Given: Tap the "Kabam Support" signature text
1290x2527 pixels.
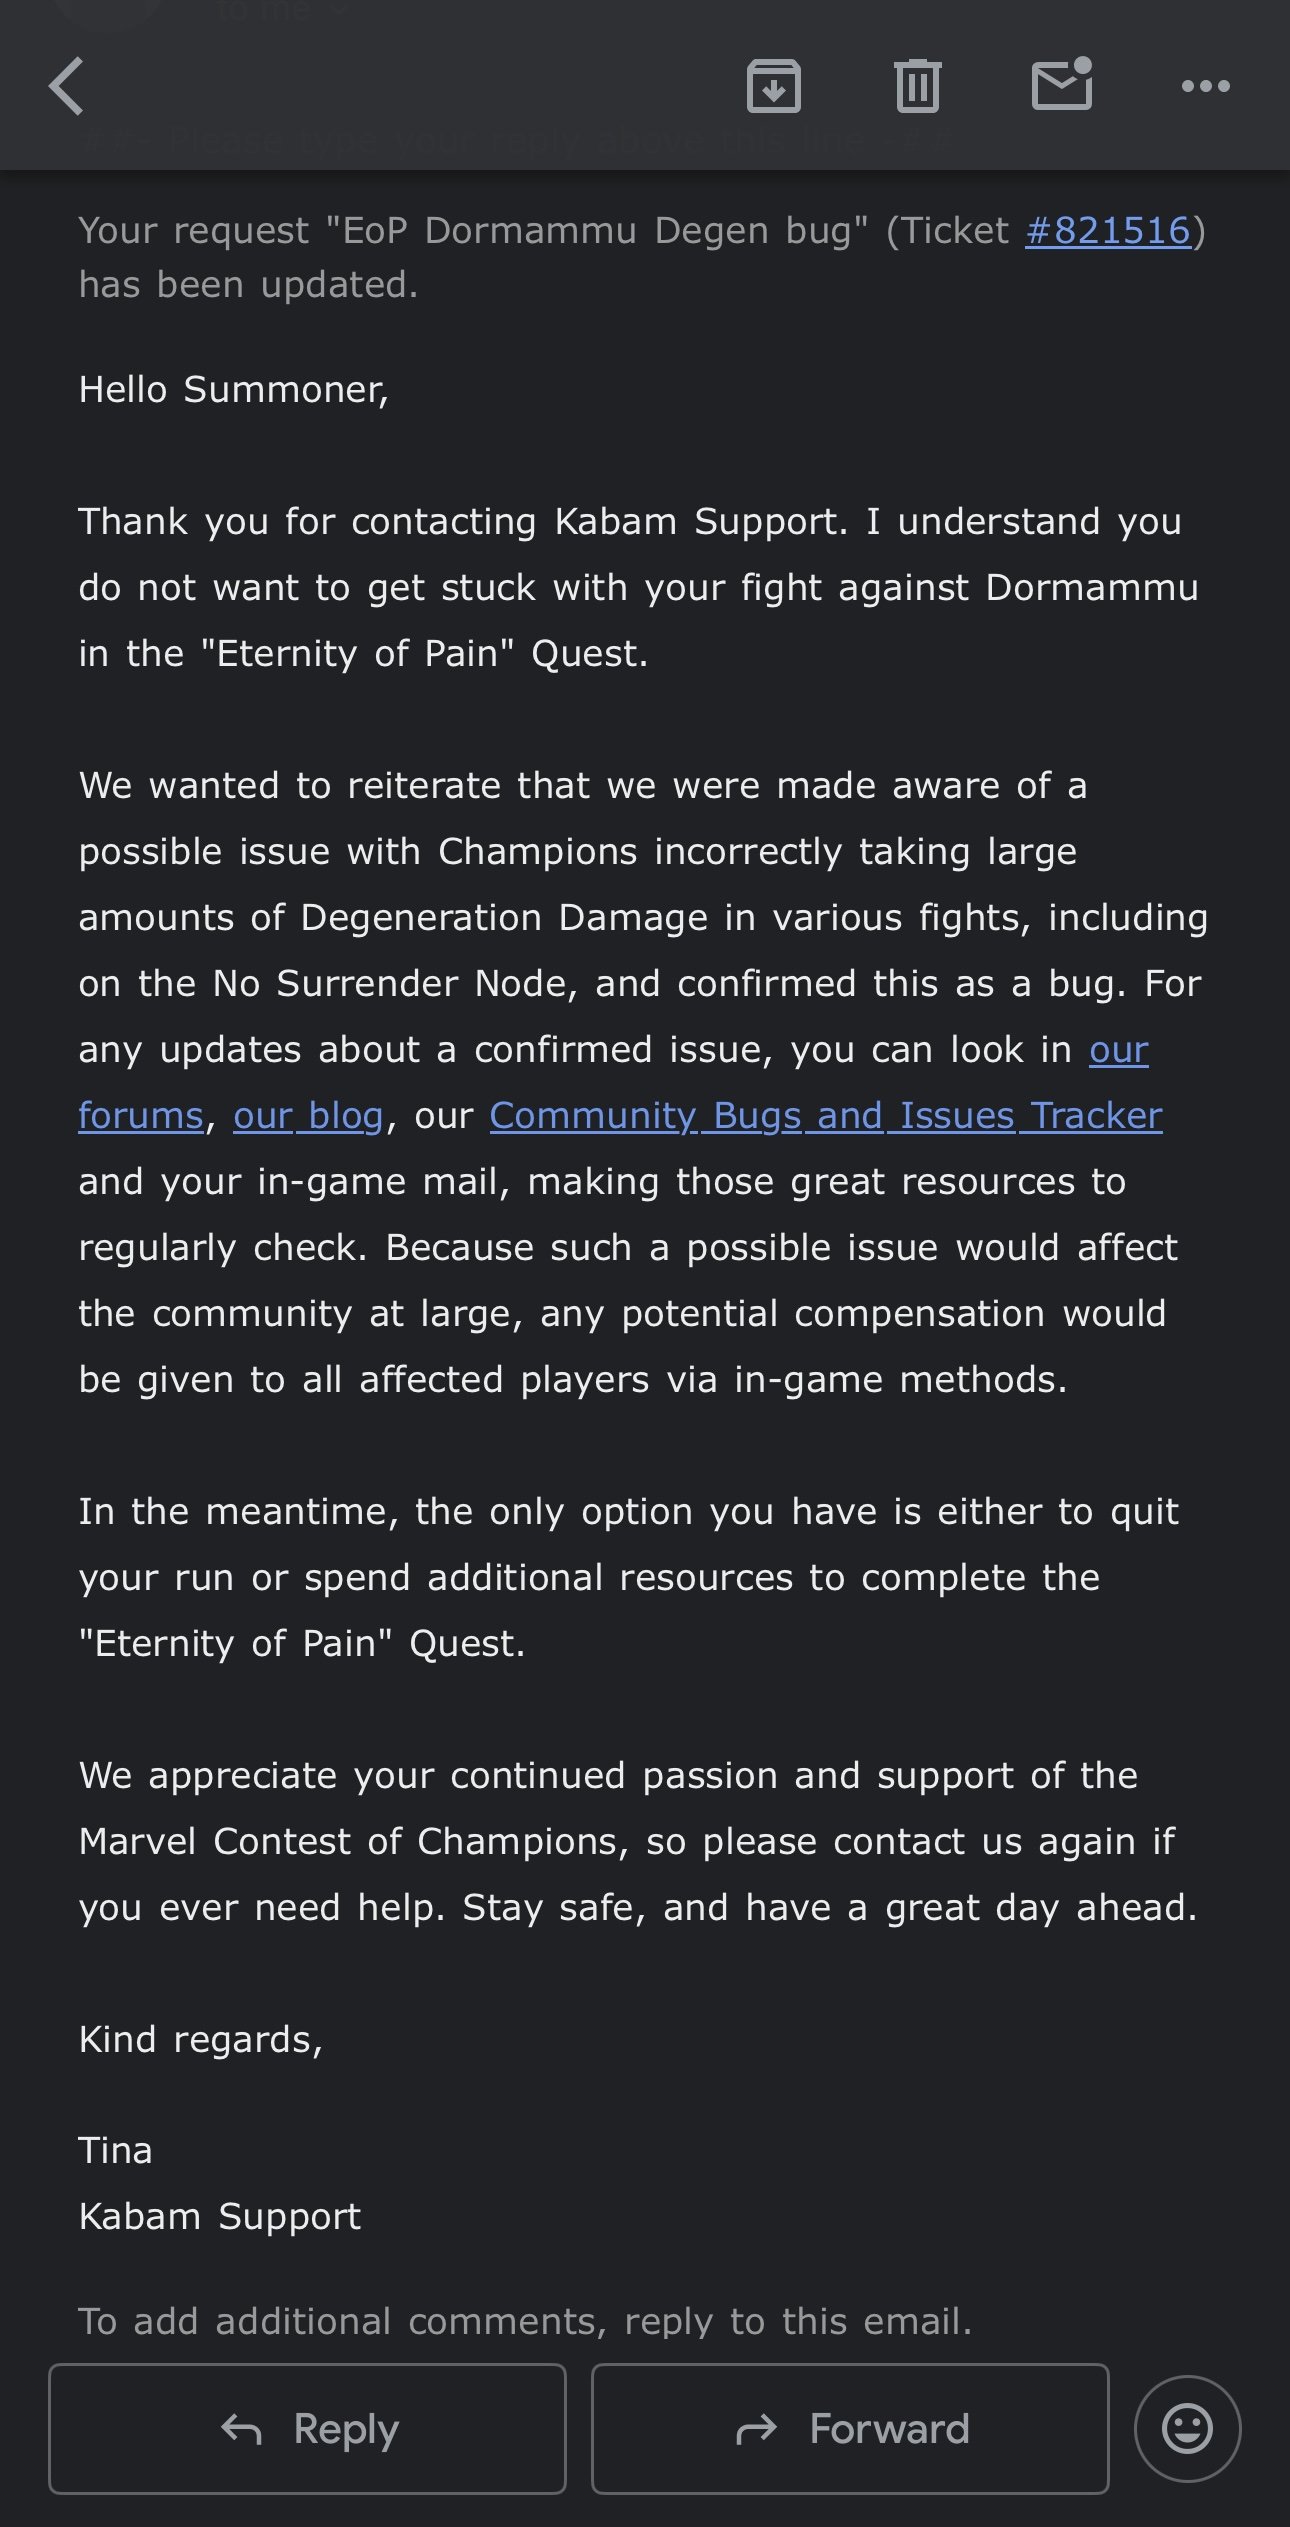Looking at the screenshot, I should point(220,2216).
